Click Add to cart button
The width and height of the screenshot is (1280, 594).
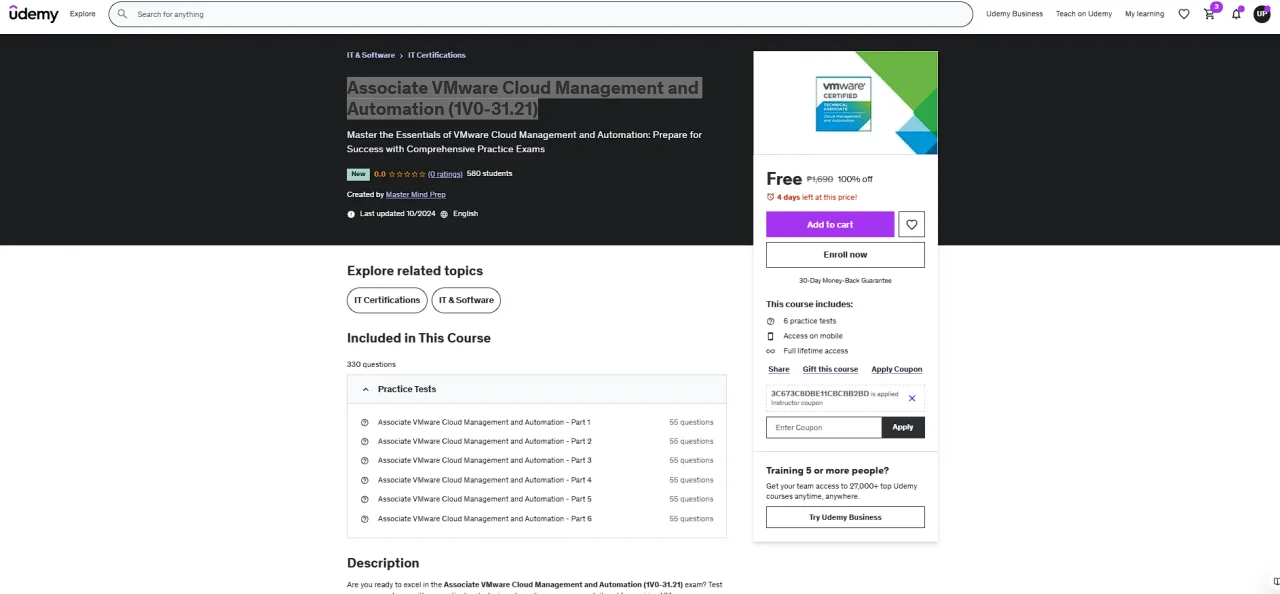click(830, 225)
